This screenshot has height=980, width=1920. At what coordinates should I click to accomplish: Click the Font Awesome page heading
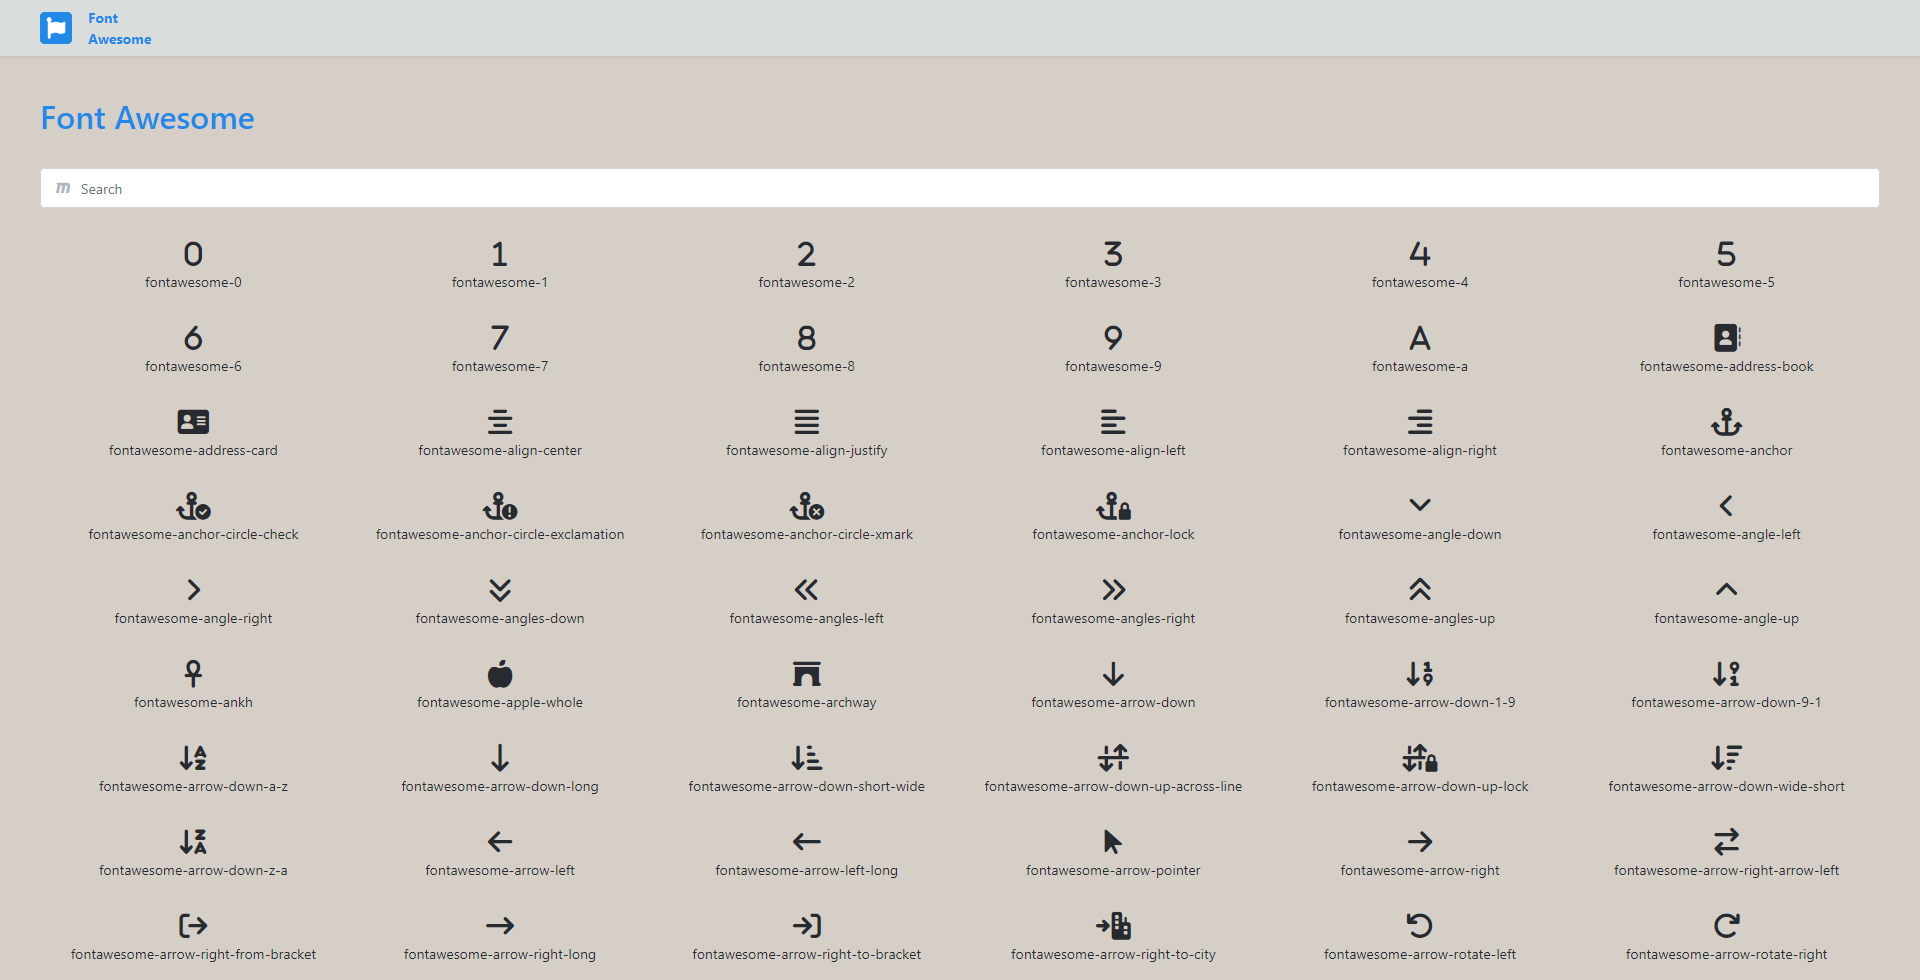click(x=147, y=118)
